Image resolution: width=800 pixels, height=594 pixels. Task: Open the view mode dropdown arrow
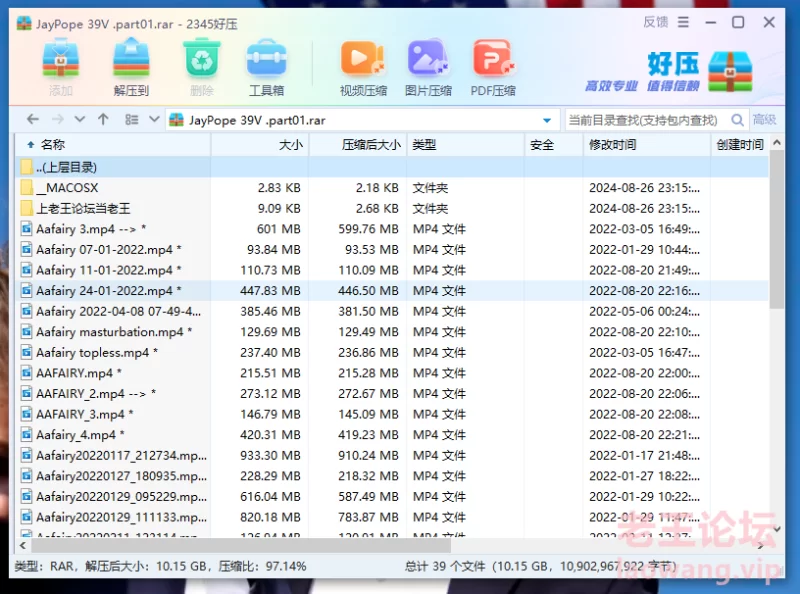click(x=154, y=120)
